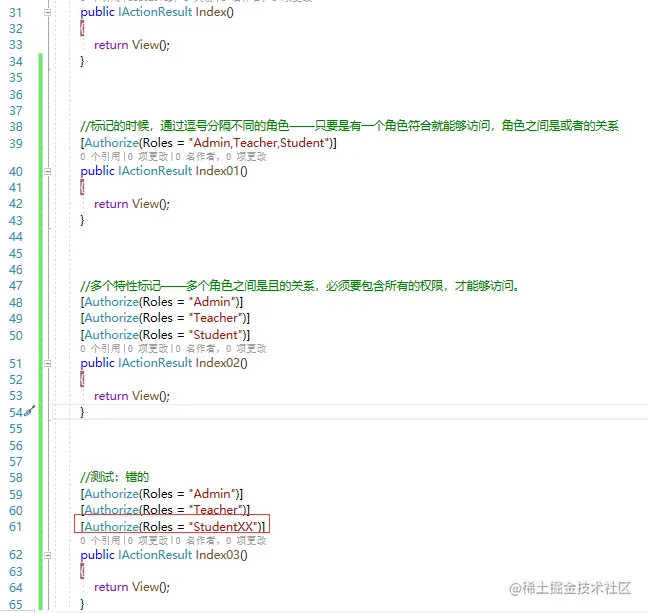Click "return View();" on line 42
This screenshot has width=648, height=613.
[132, 204]
